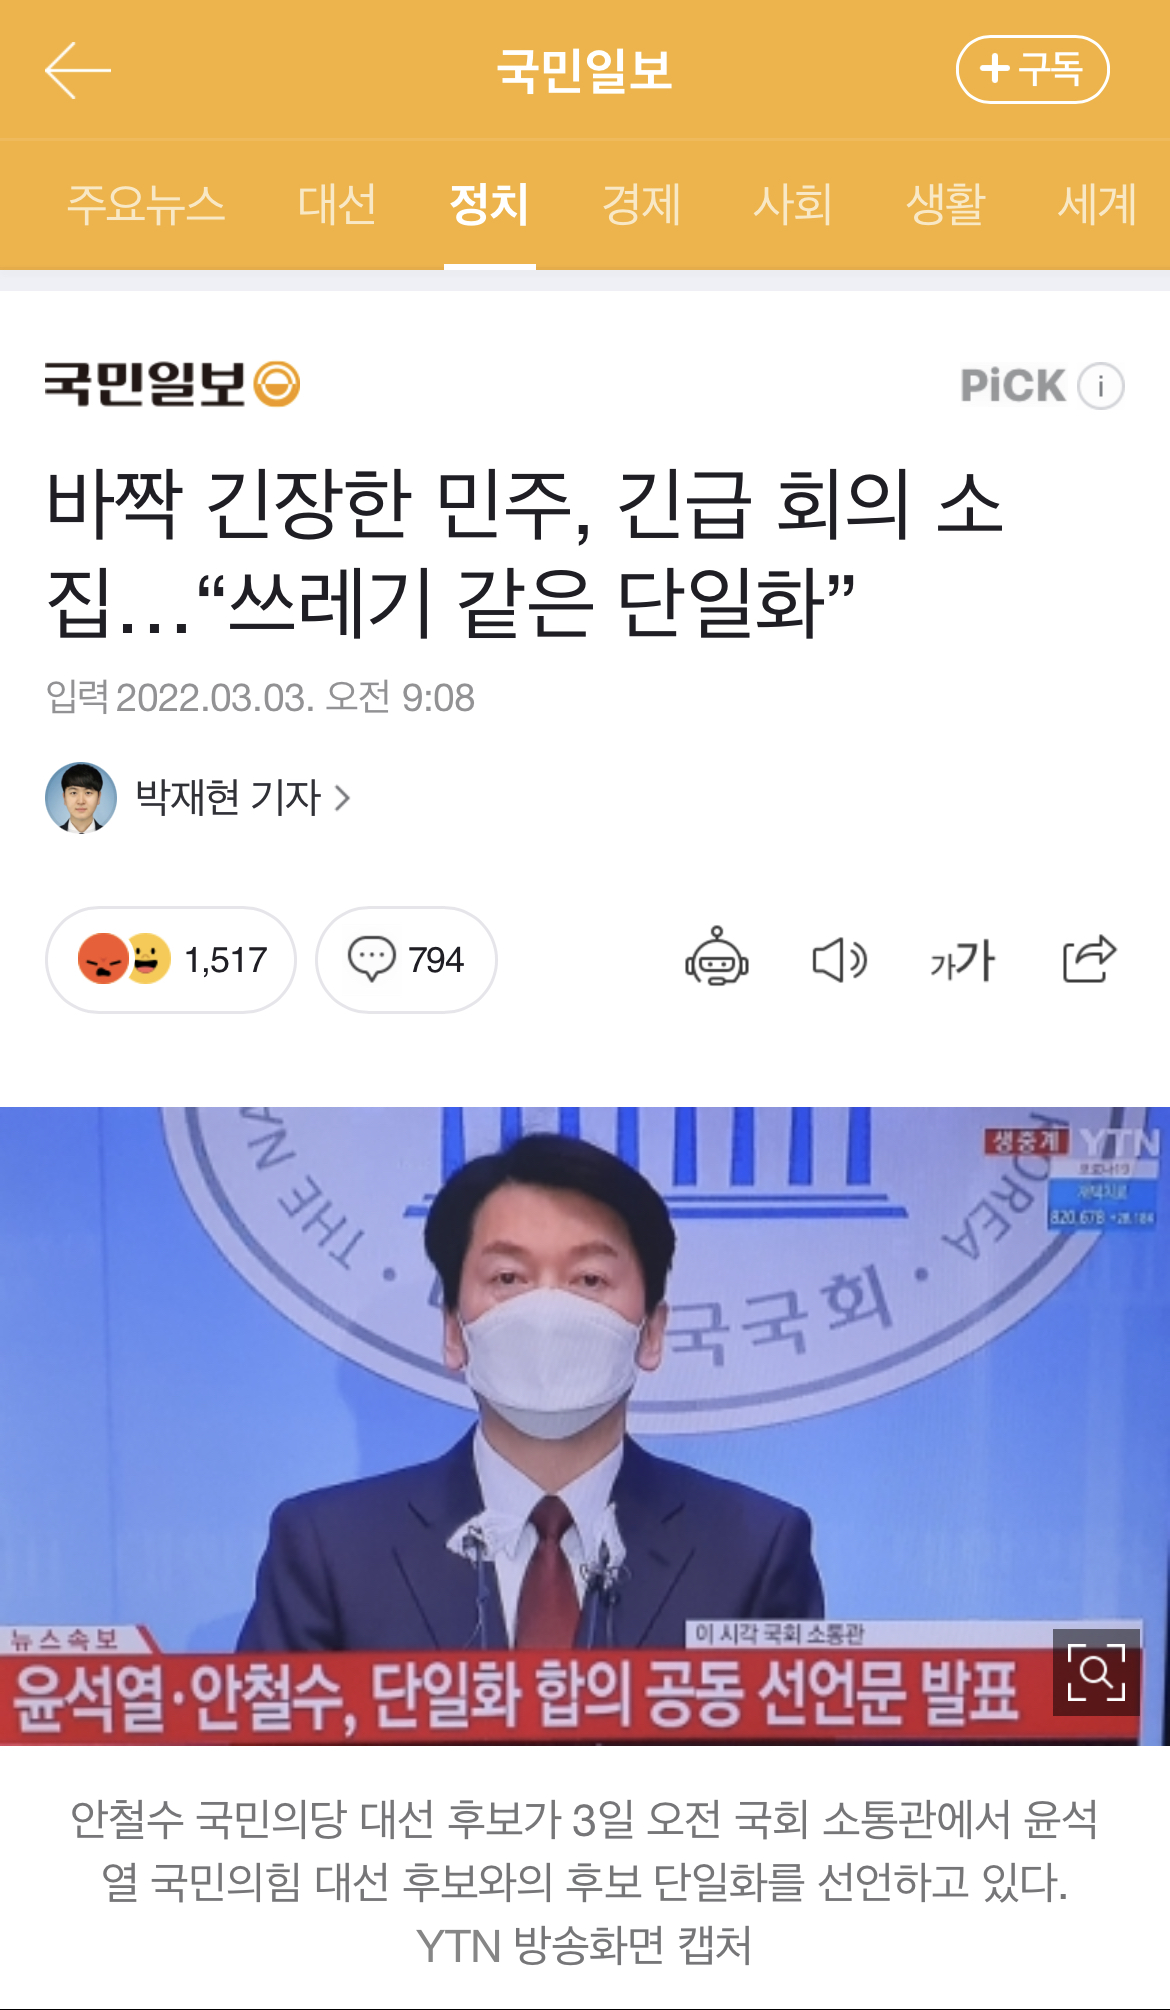The image size is (1170, 2010).
Task: Switch to the 대선 tab
Action: [337, 204]
